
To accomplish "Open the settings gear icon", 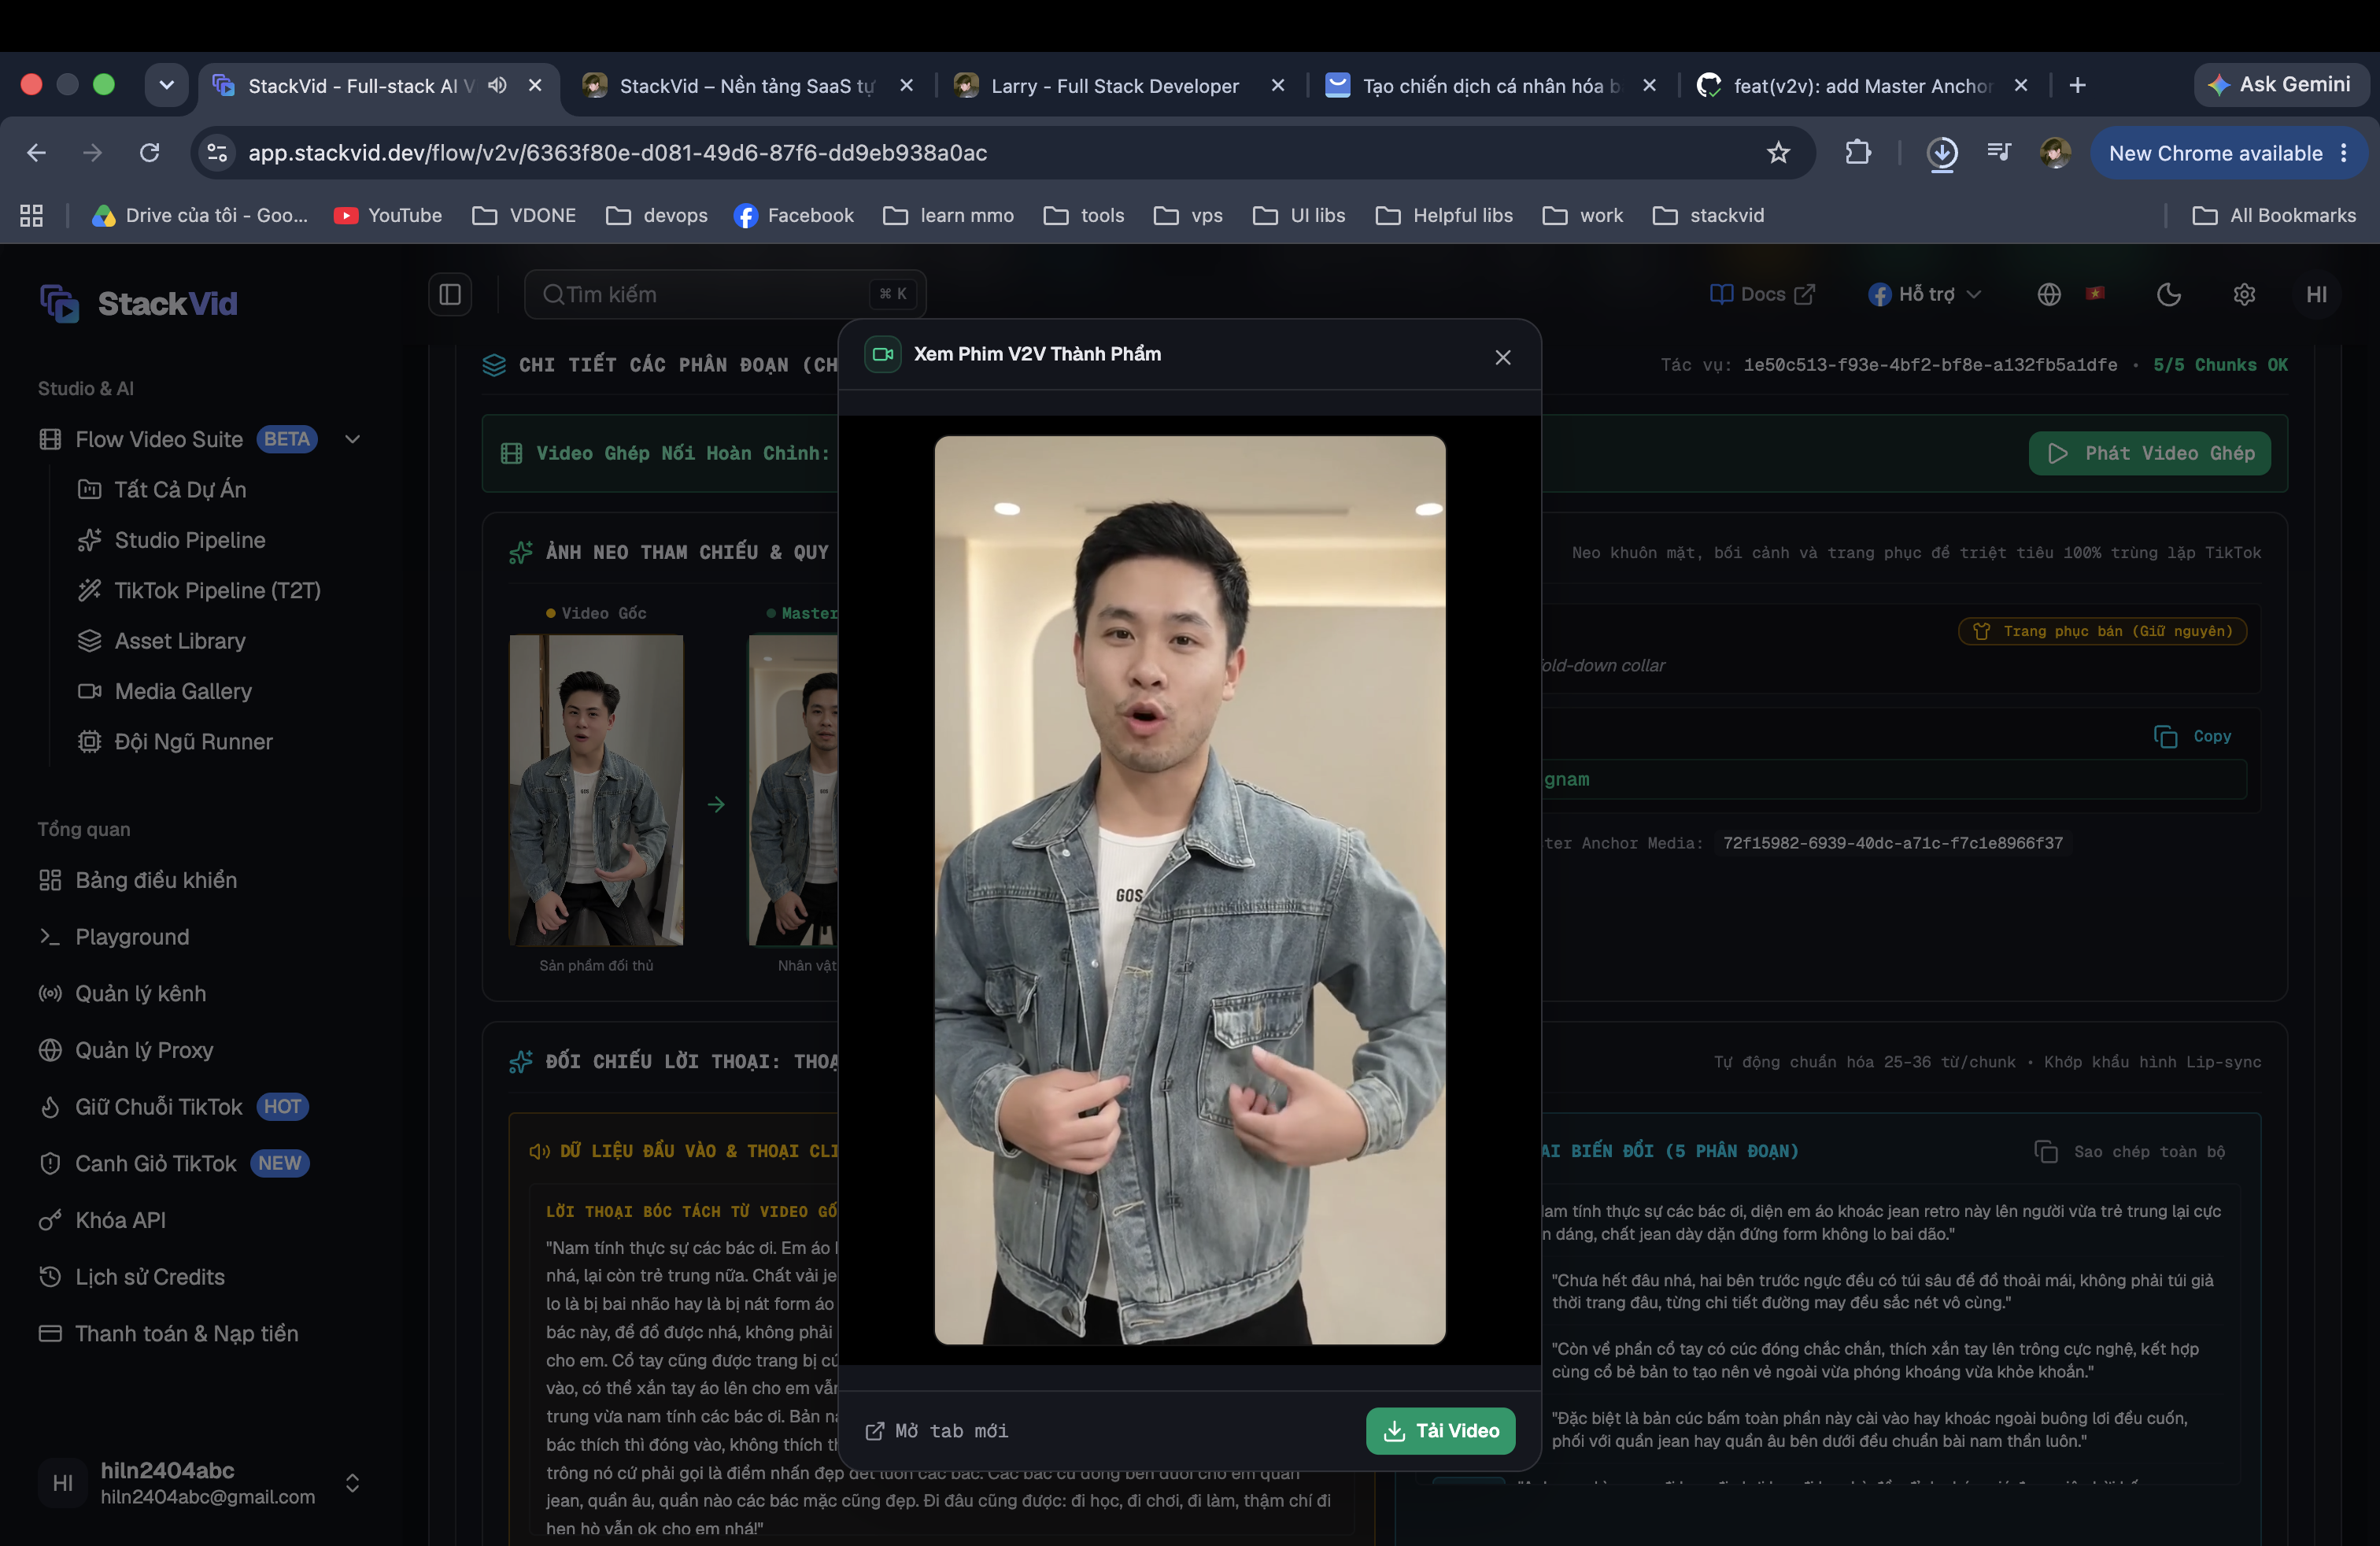I will point(2244,294).
